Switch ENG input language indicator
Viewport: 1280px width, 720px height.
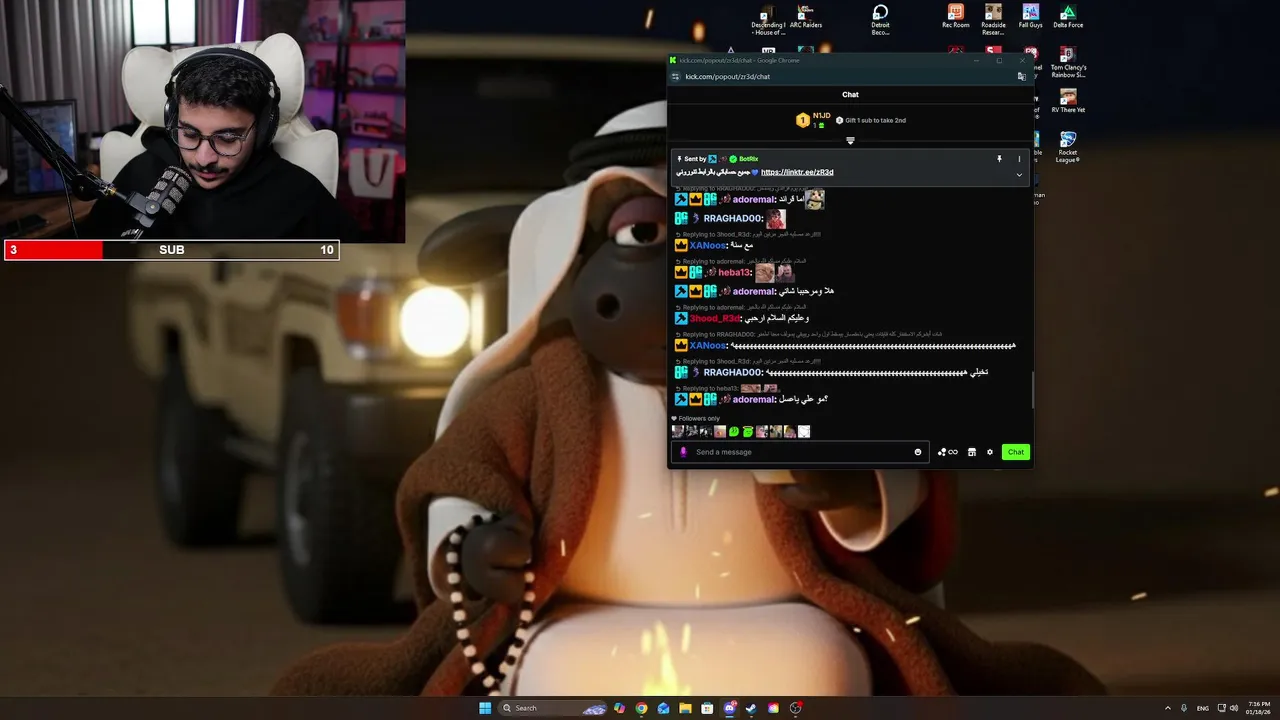pos(1203,708)
